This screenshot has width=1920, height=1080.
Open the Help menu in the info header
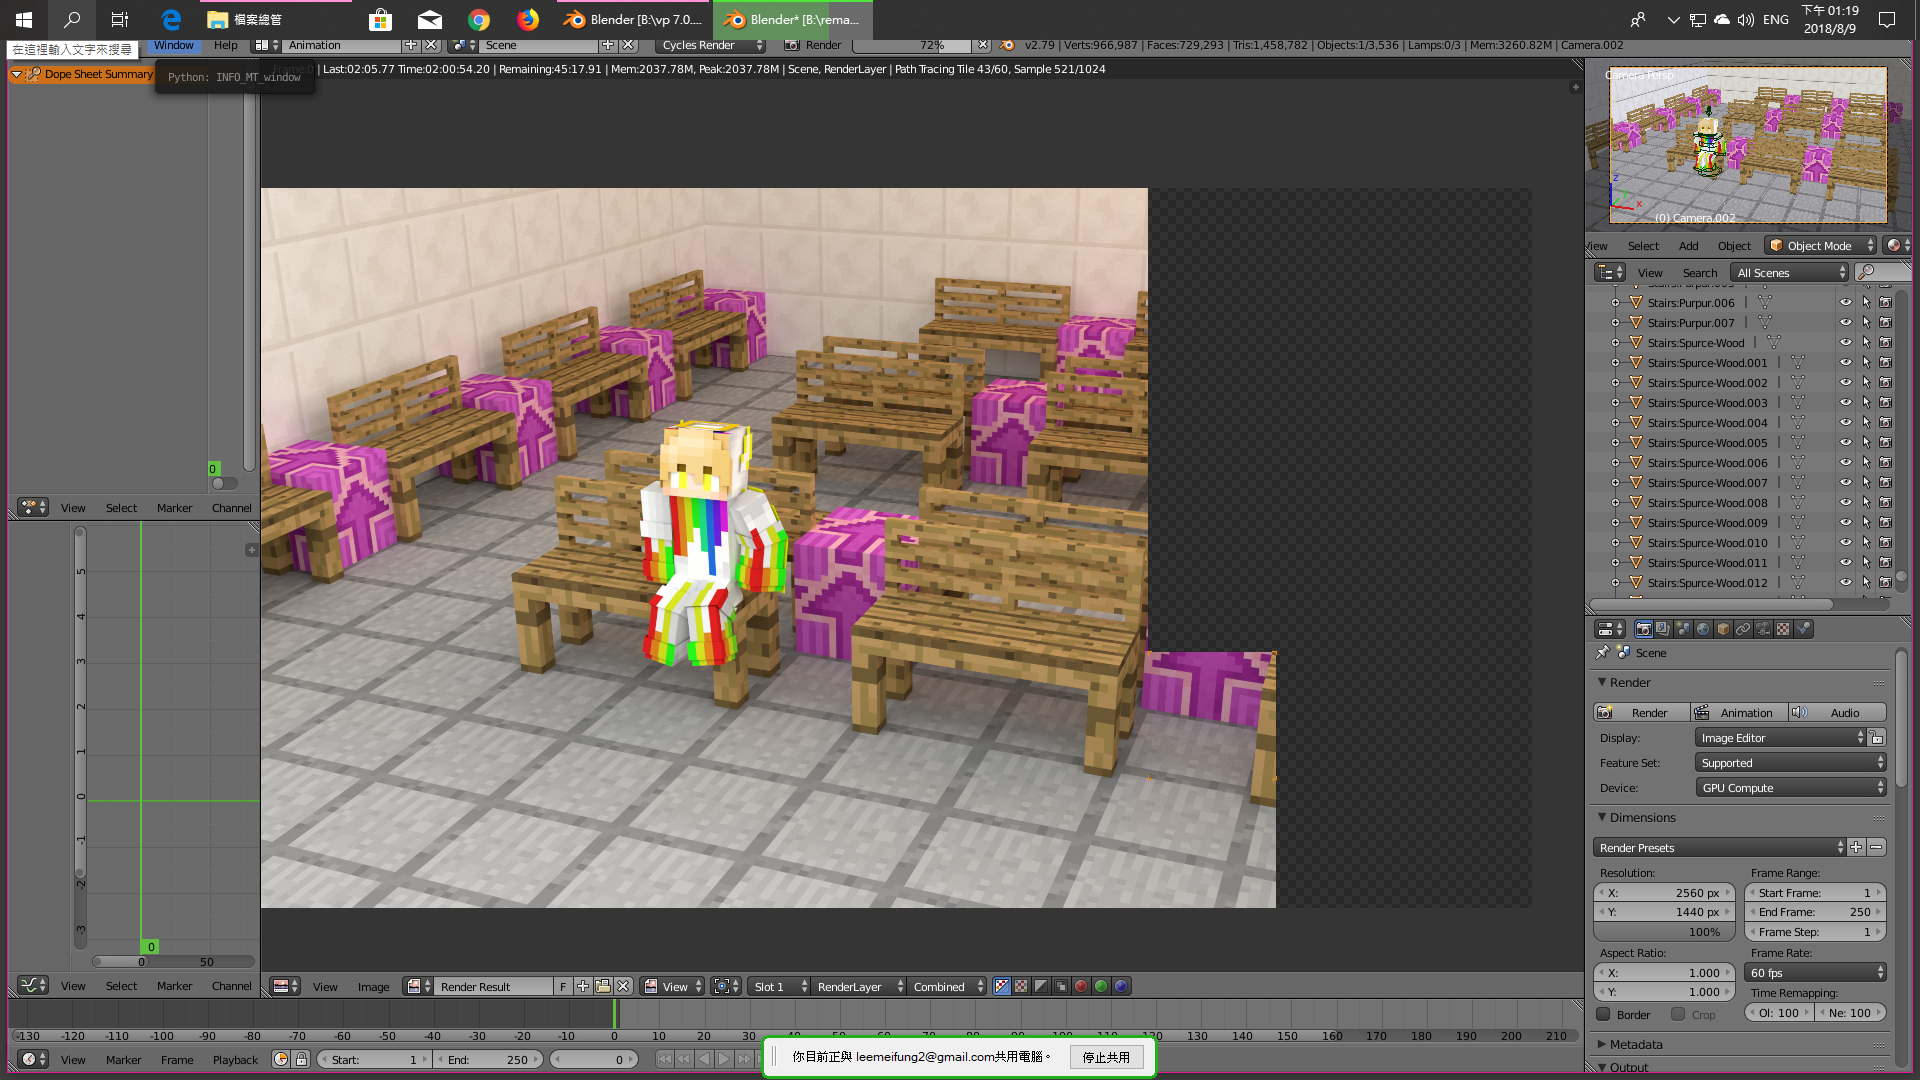click(x=225, y=45)
